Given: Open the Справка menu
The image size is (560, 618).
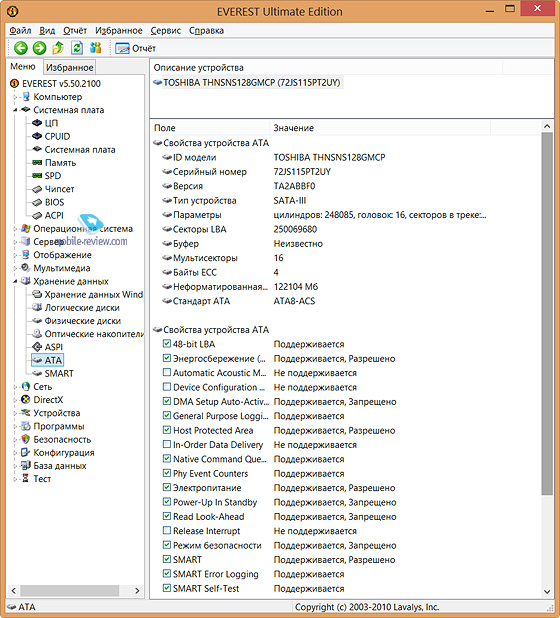Looking at the screenshot, I should coord(206,30).
